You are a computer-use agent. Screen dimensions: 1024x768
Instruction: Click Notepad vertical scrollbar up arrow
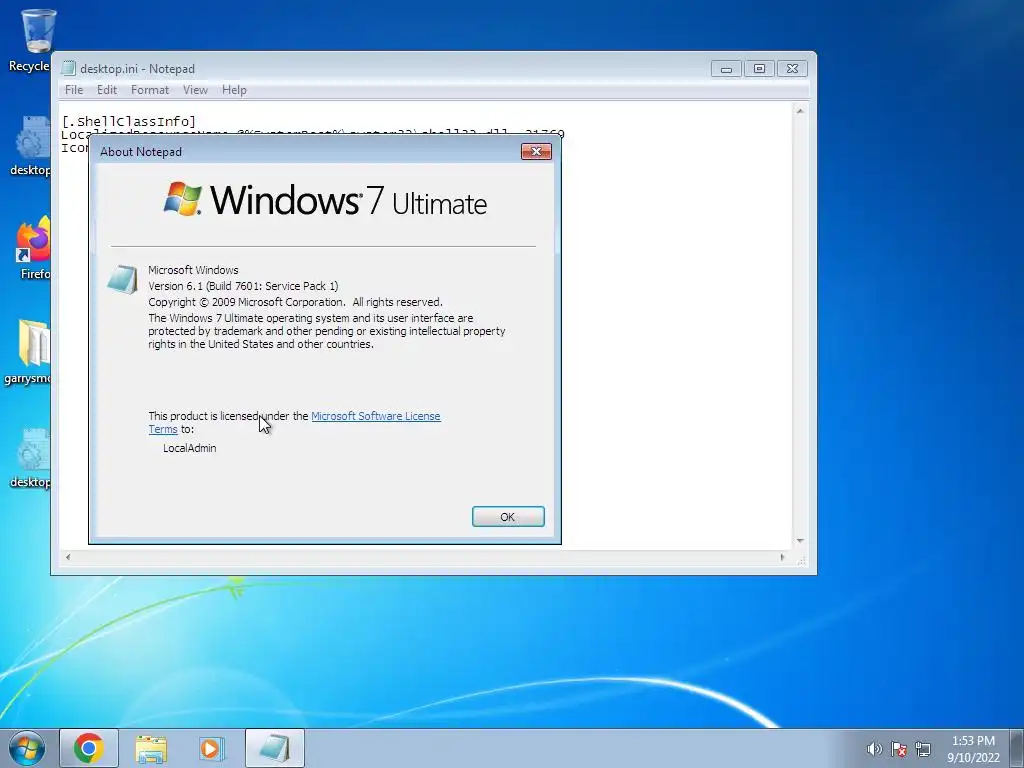tap(800, 111)
